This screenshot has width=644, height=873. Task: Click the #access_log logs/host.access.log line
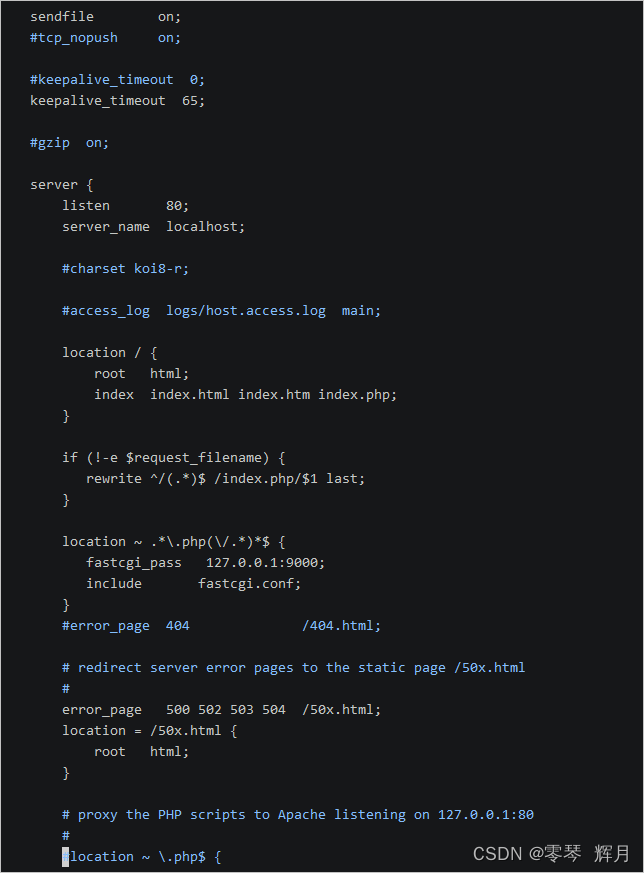tap(222, 311)
